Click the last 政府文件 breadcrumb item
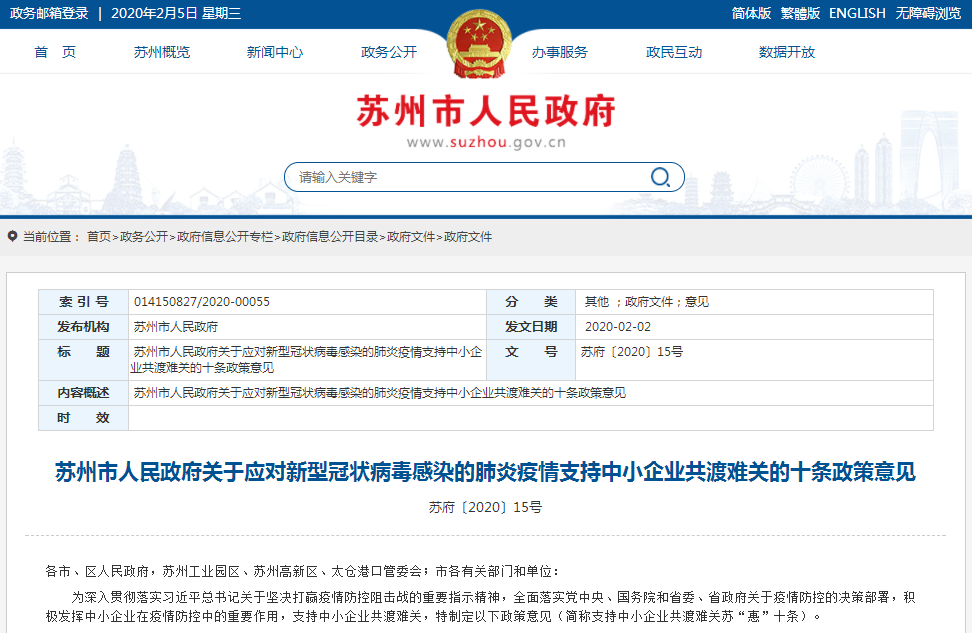This screenshot has height=633, width=972. click(x=468, y=237)
